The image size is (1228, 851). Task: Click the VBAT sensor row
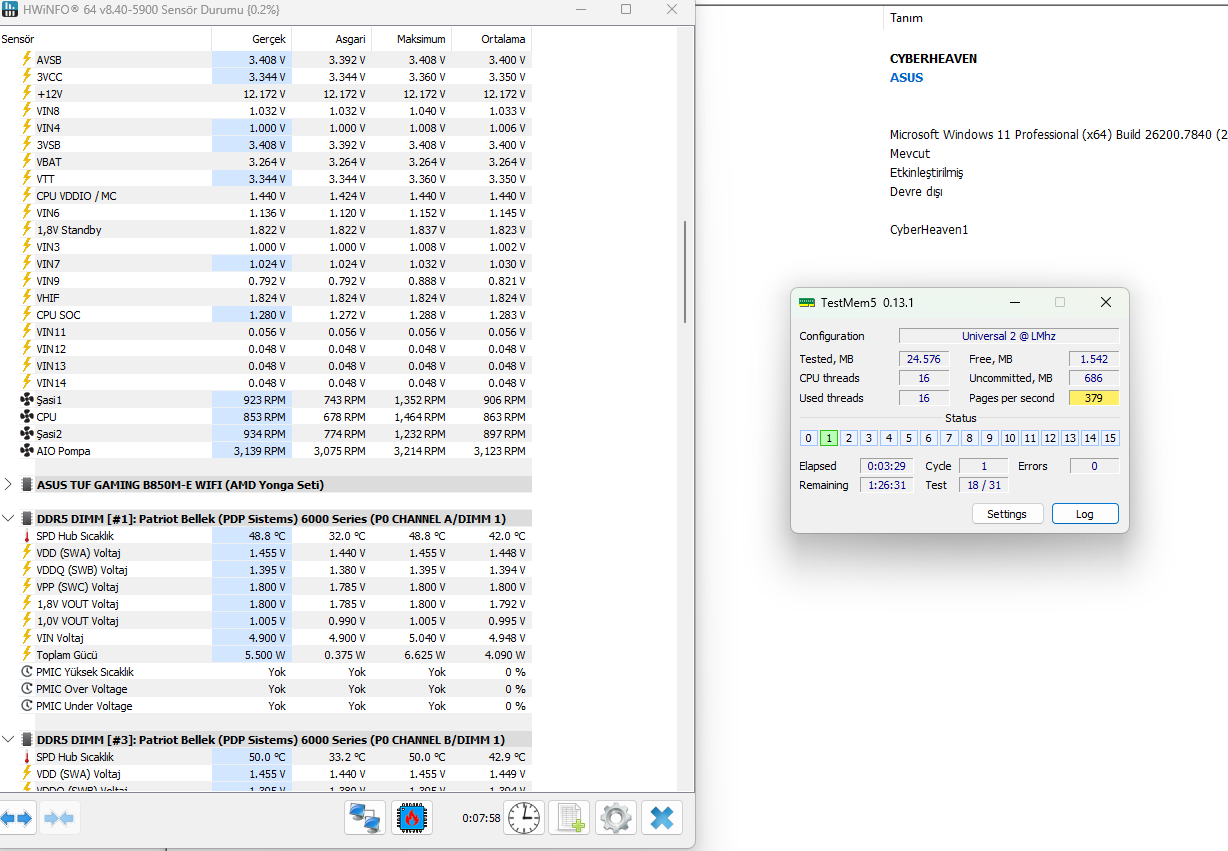pyautogui.click(x=265, y=162)
